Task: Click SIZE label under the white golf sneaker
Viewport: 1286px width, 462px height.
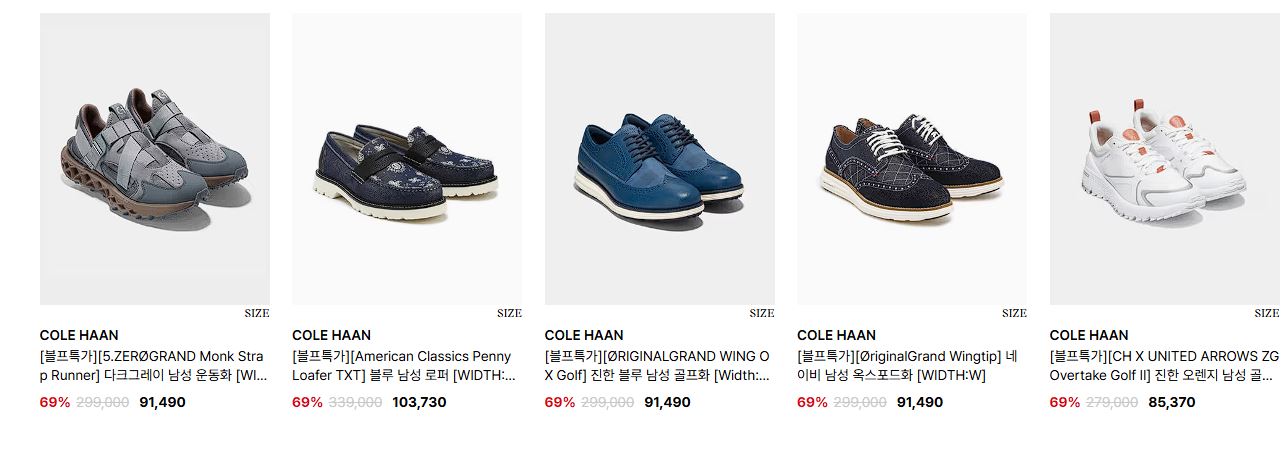Action: tap(1267, 313)
